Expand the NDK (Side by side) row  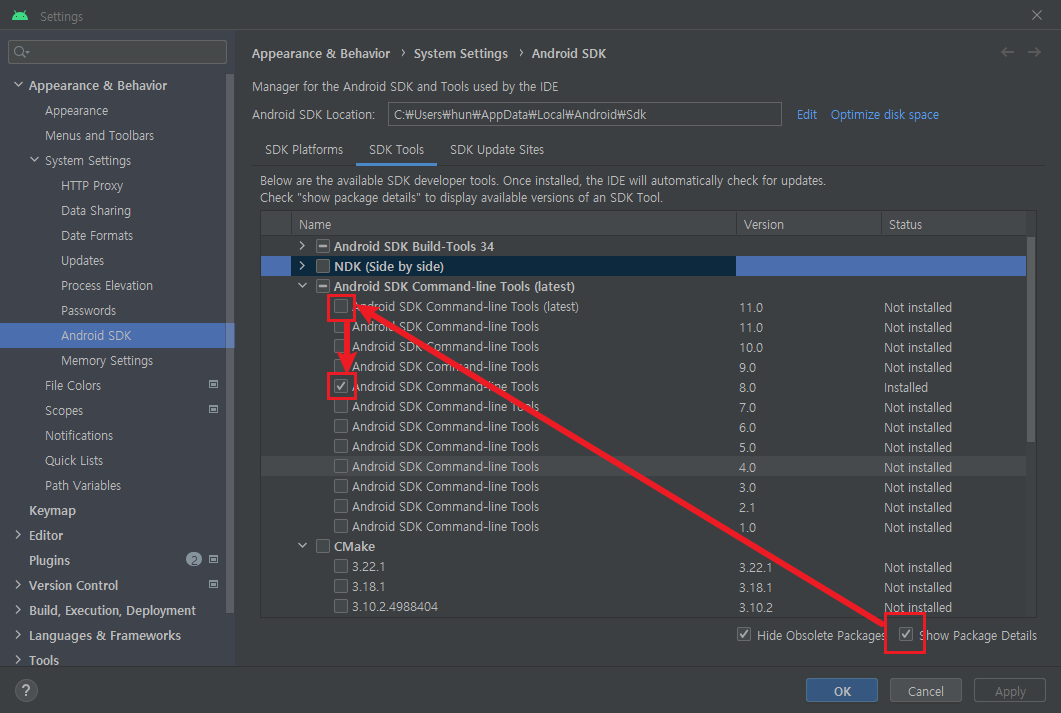pos(302,267)
